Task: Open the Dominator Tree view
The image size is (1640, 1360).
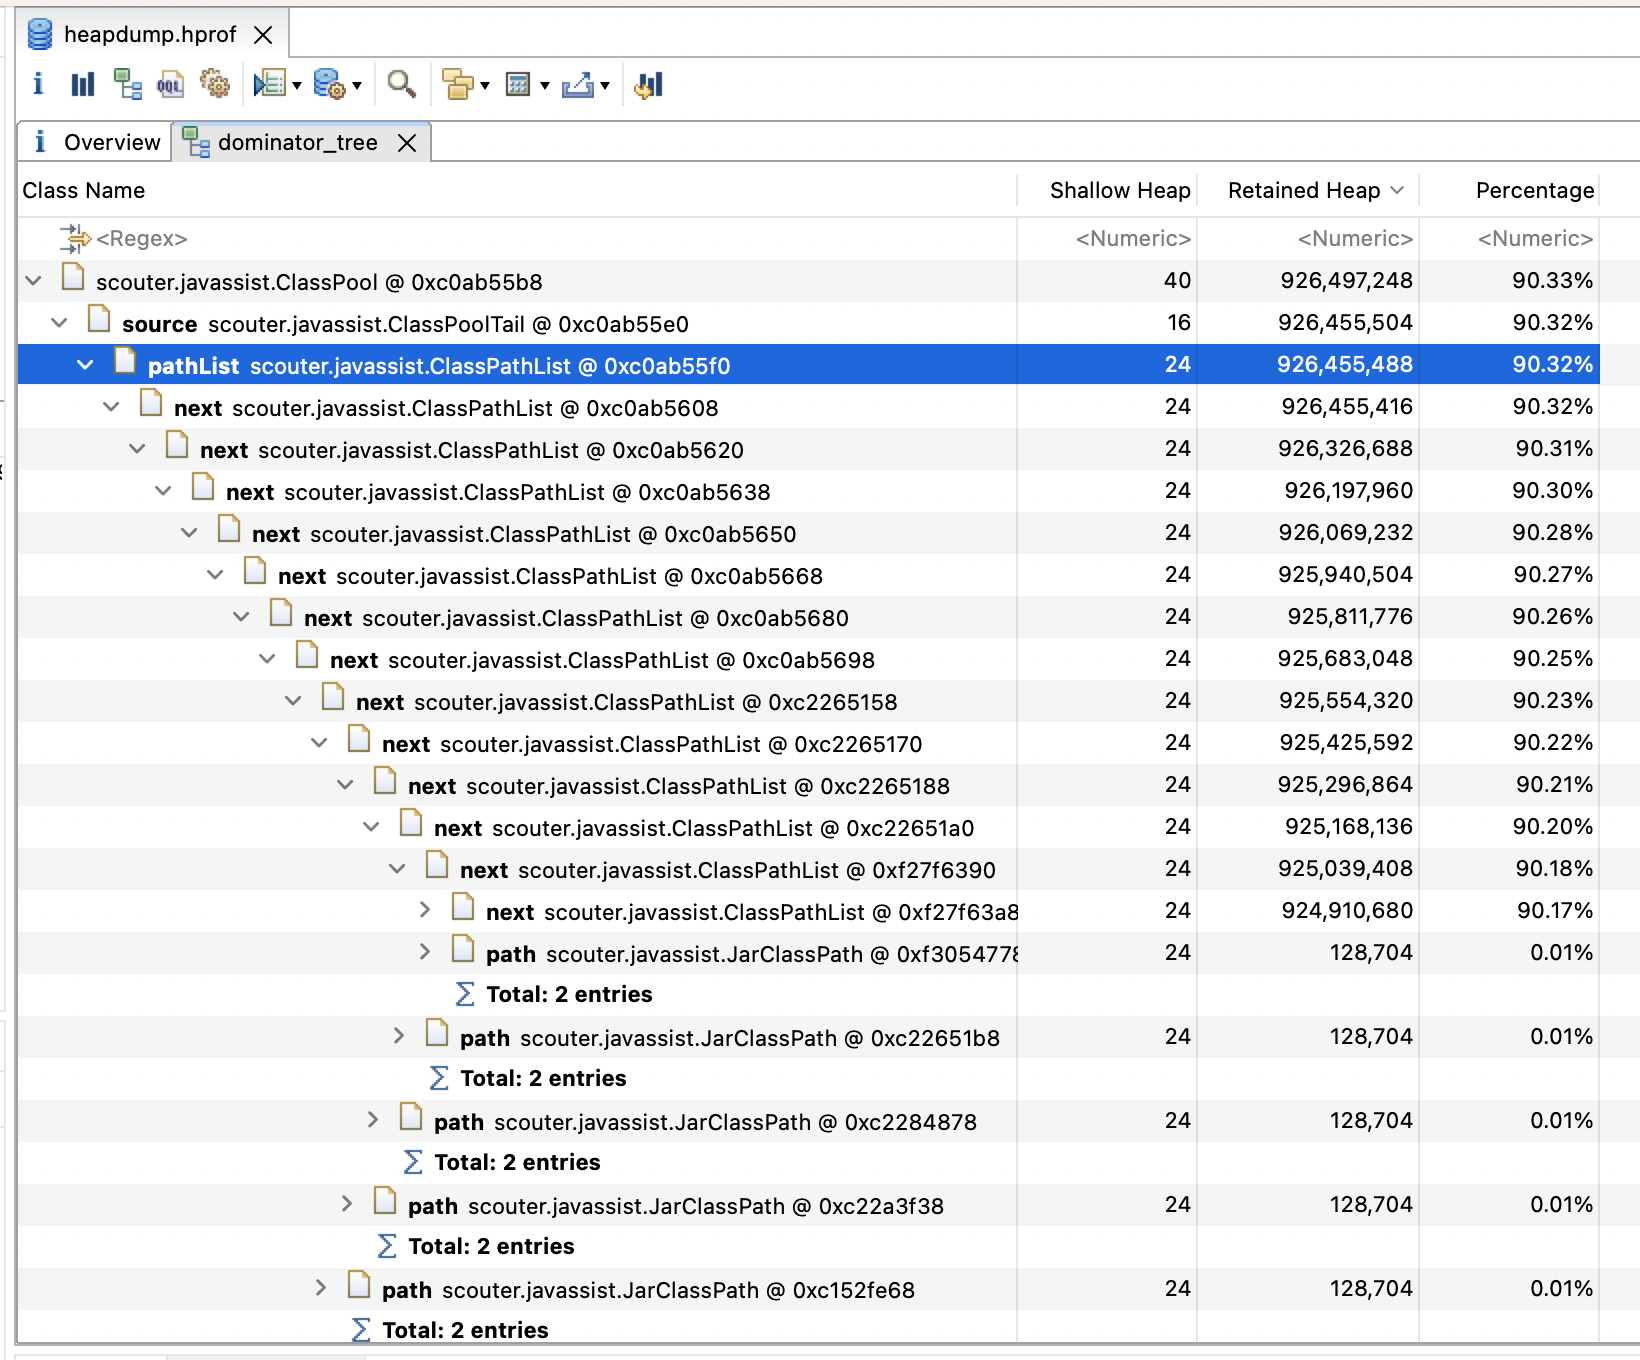Action: click(126, 84)
